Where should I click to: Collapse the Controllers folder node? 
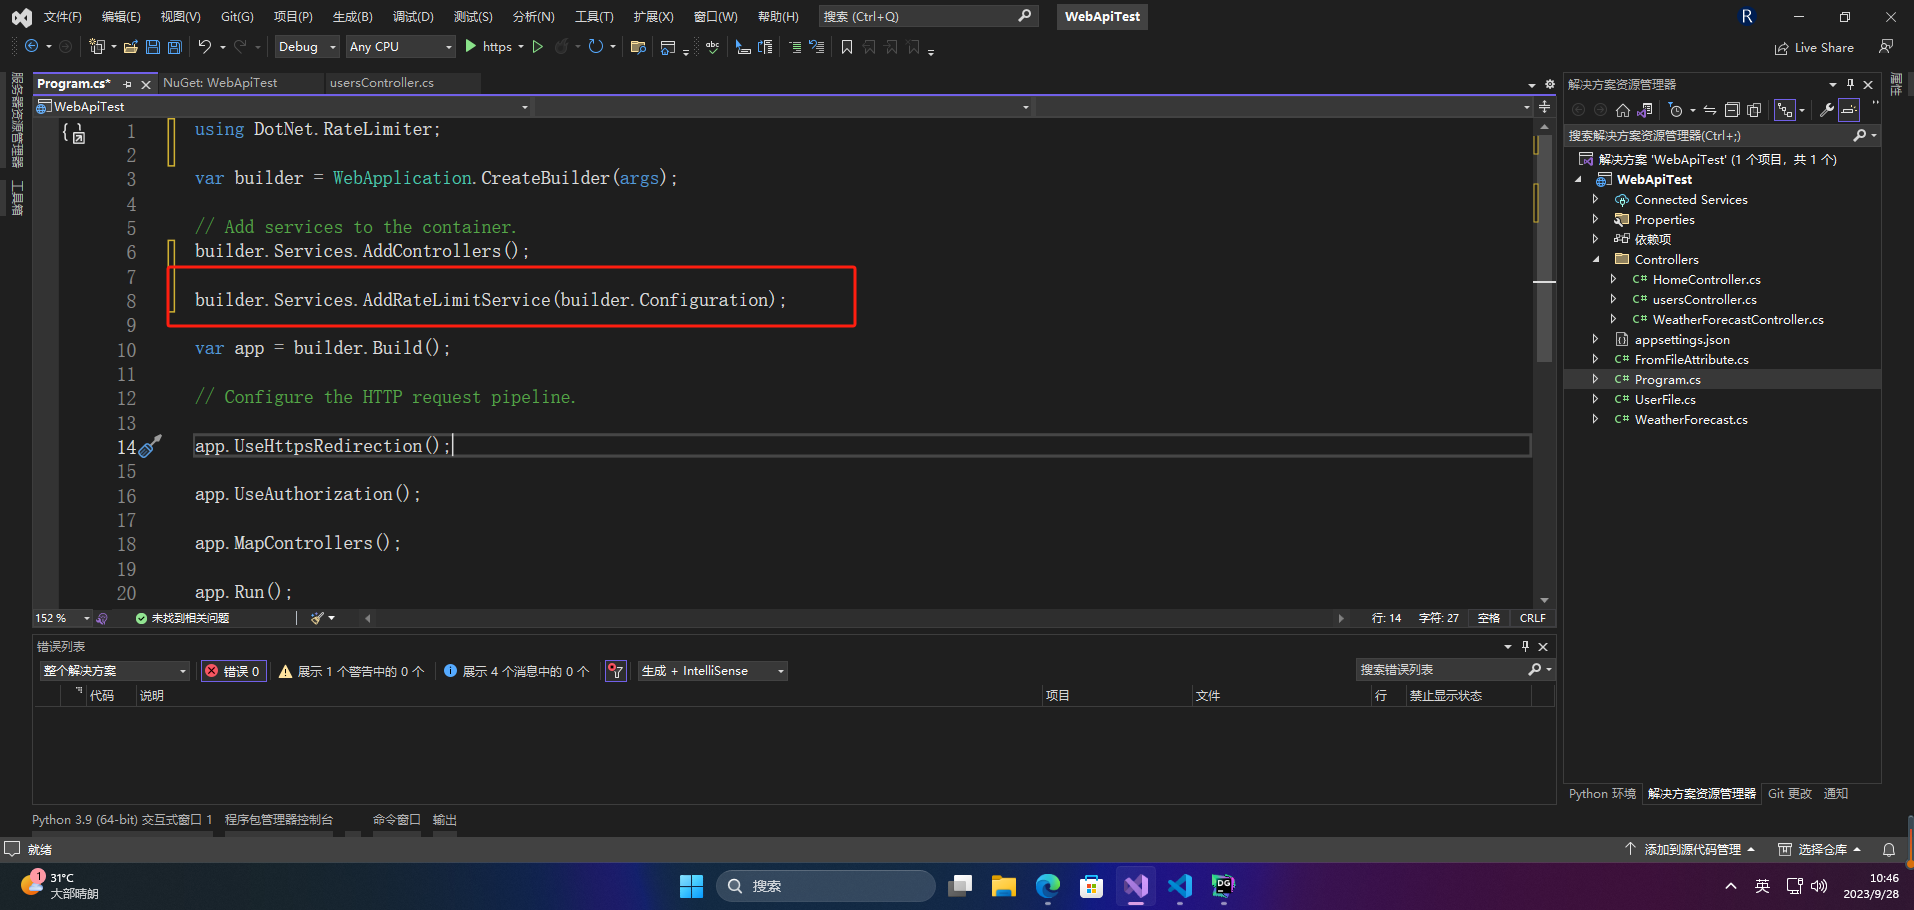(x=1595, y=259)
